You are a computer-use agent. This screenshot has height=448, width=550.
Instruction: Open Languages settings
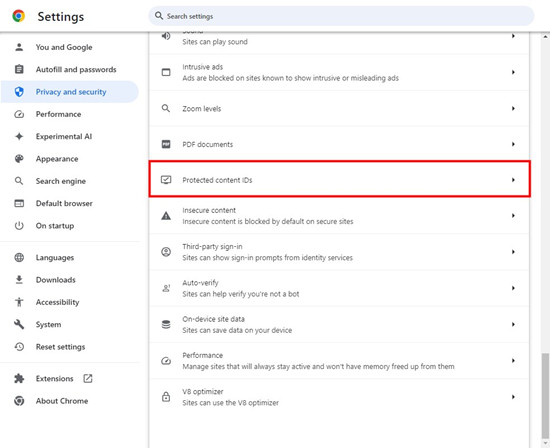click(69, 258)
